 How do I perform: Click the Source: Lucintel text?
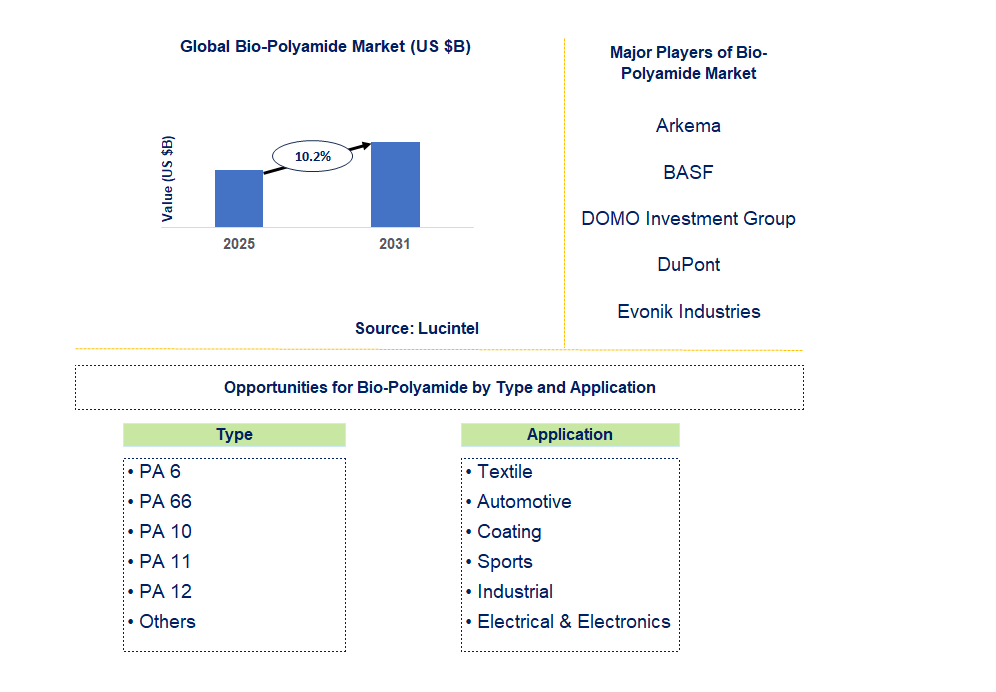click(x=417, y=329)
